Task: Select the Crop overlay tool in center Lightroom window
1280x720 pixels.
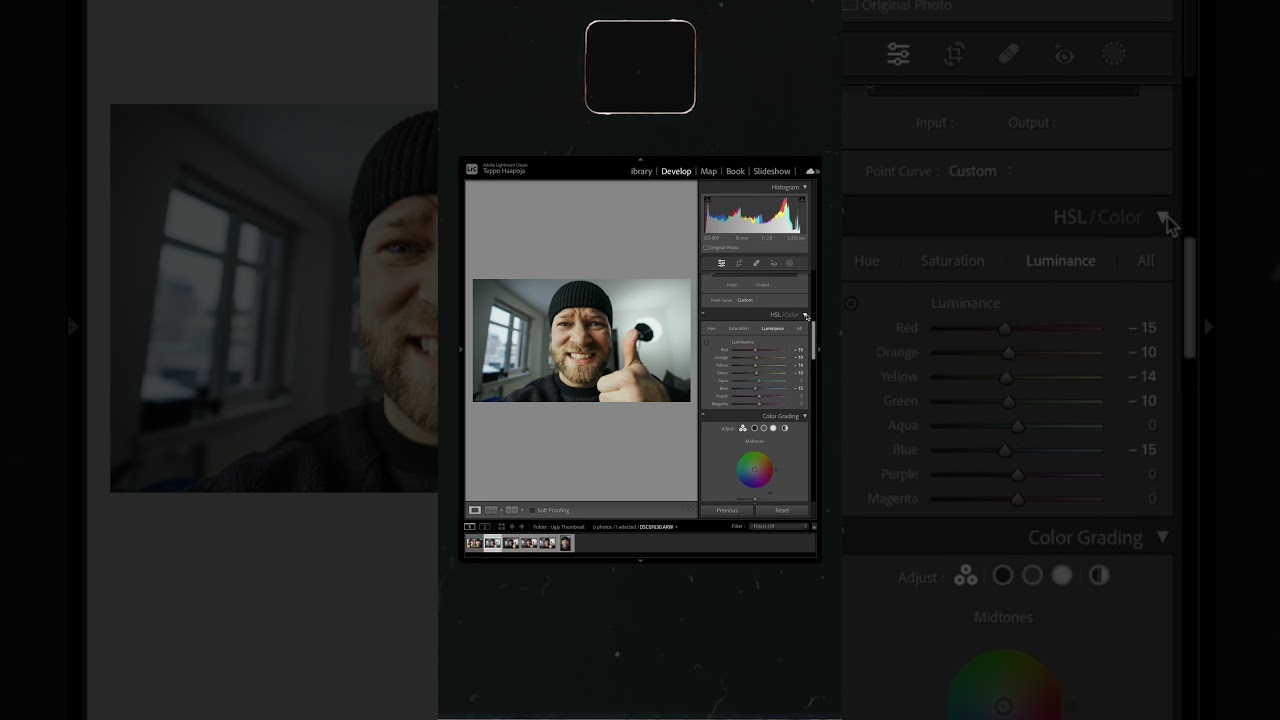Action: 739,263
